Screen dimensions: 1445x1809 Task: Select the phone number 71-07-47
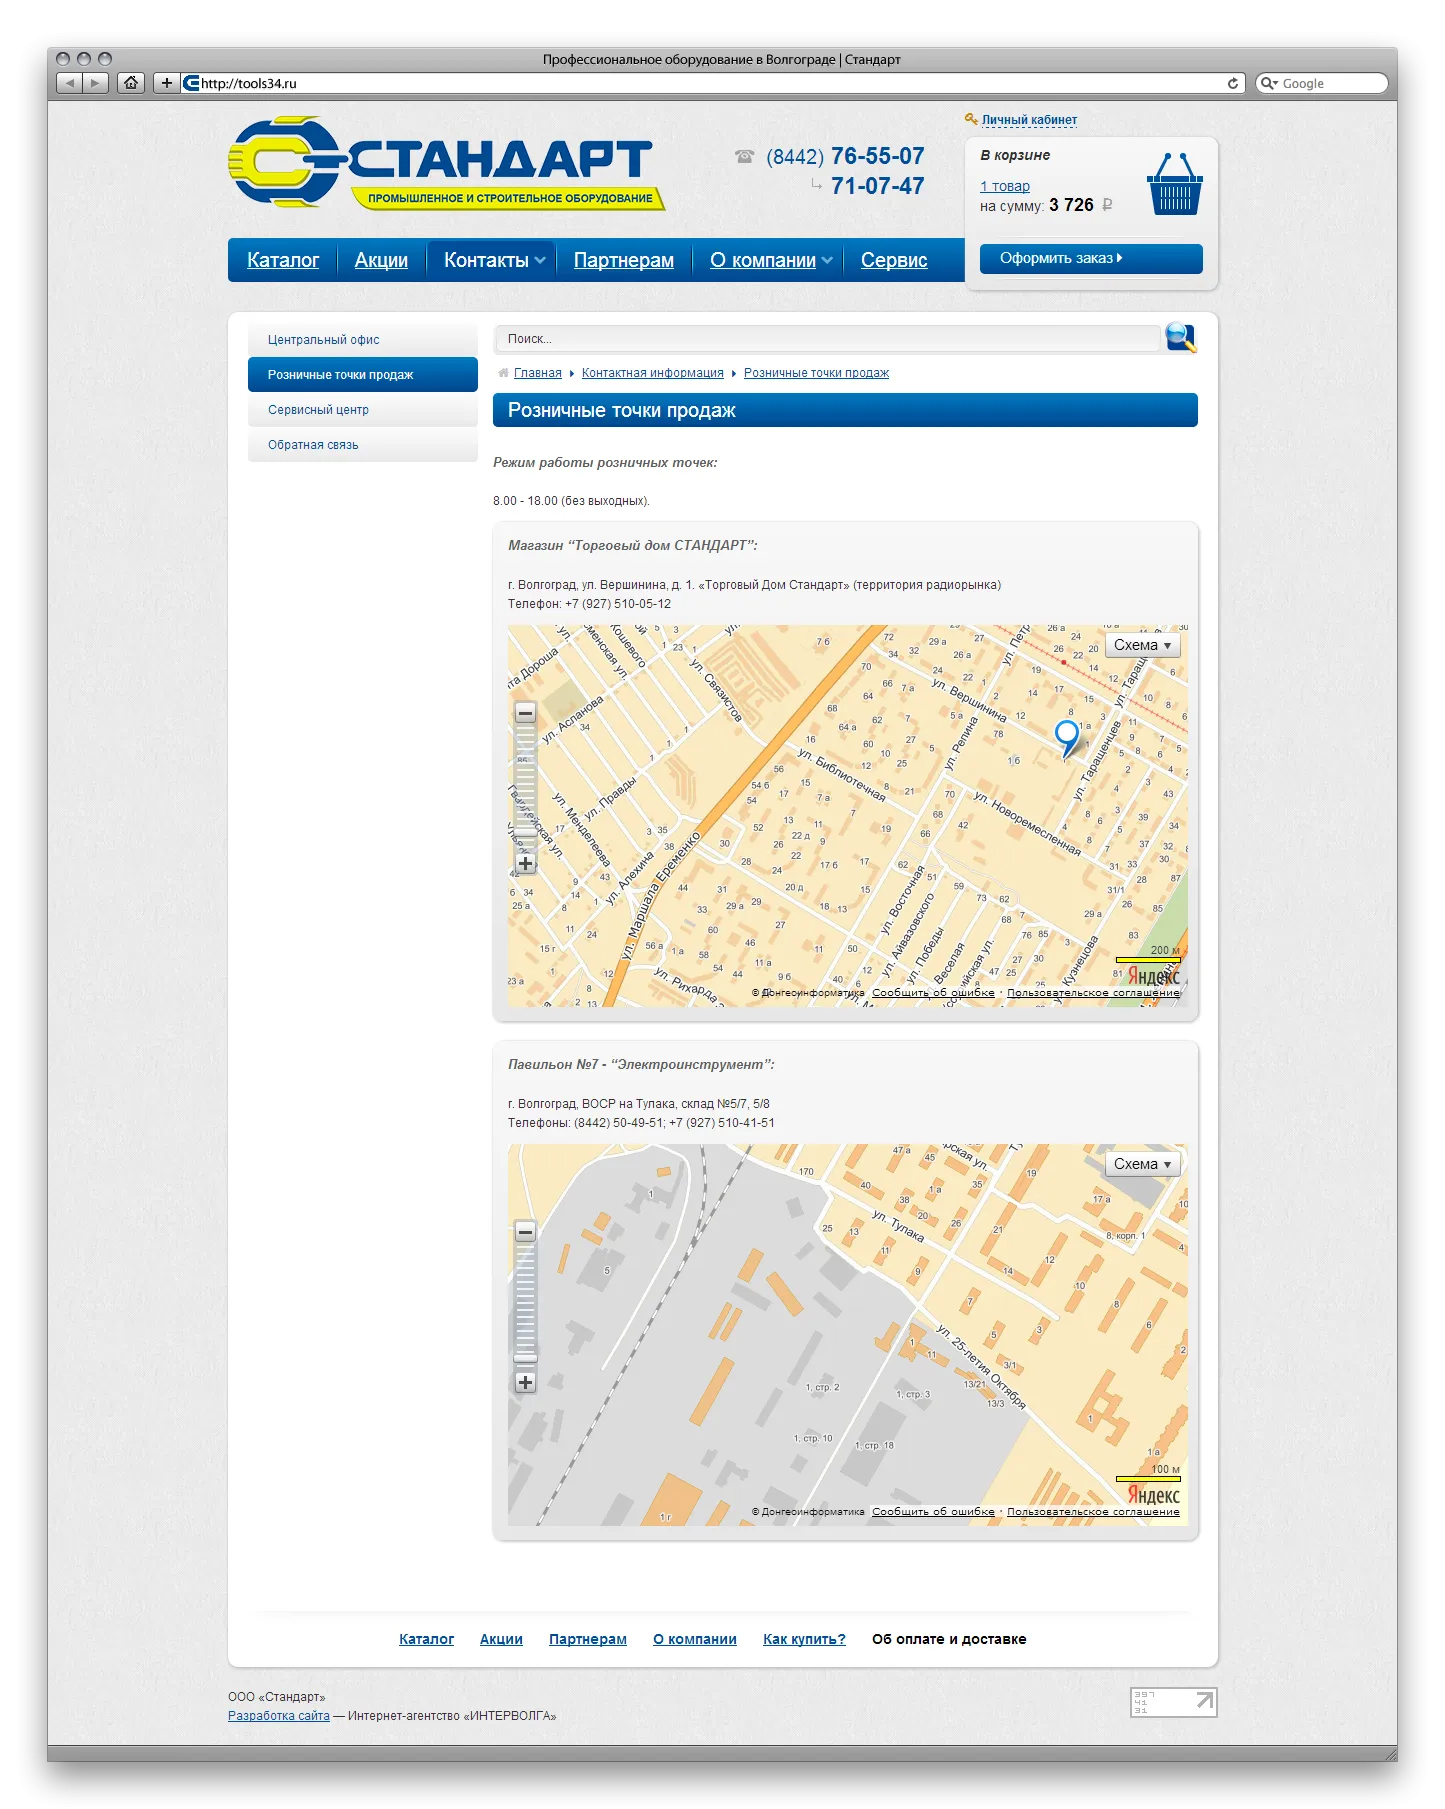[x=877, y=186]
